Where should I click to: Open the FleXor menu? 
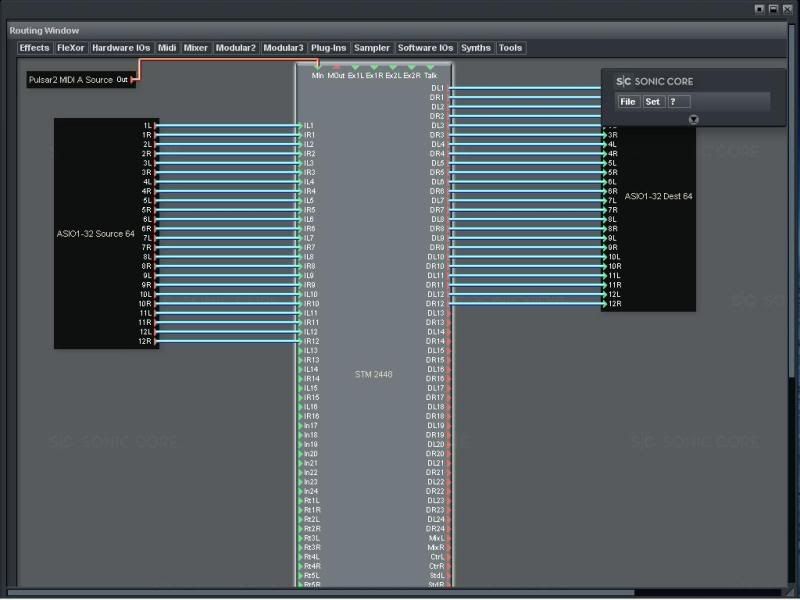tap(70, 48)
